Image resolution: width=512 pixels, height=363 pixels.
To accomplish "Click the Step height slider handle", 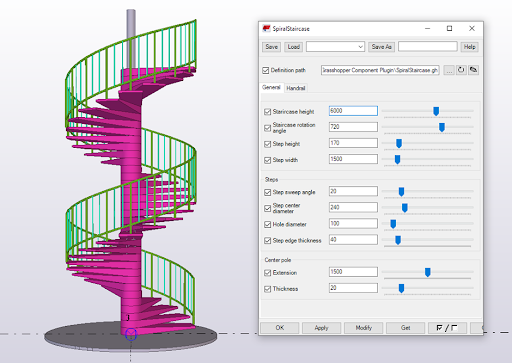I will tap(399, 143).
